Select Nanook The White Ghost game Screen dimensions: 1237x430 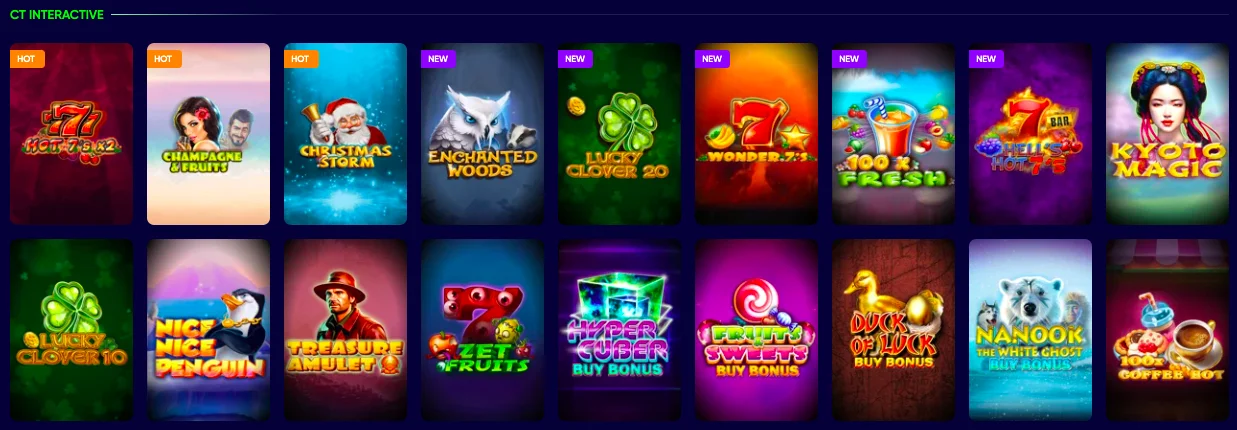1030,330
